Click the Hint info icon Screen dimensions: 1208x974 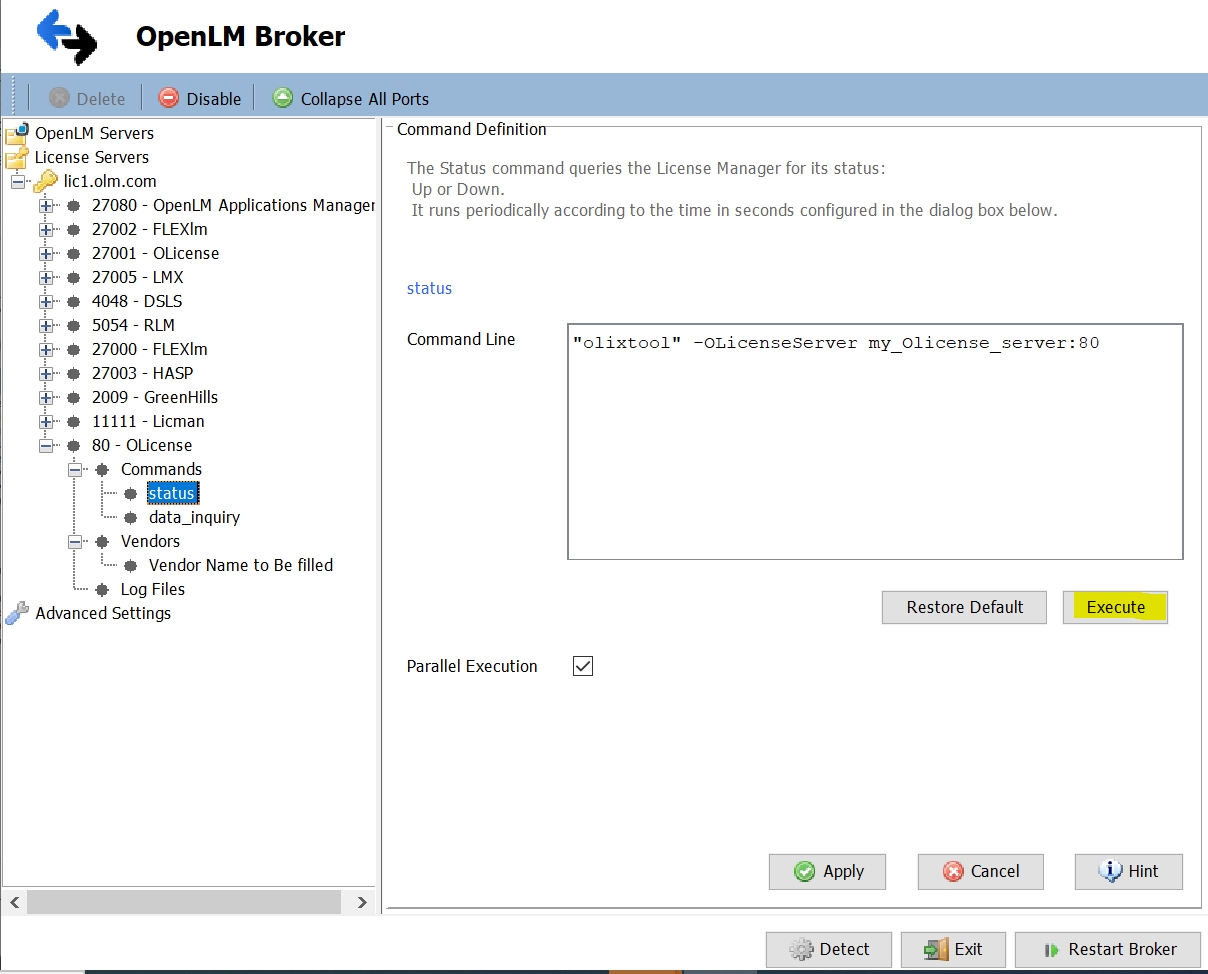click(x=1112, y=871)
